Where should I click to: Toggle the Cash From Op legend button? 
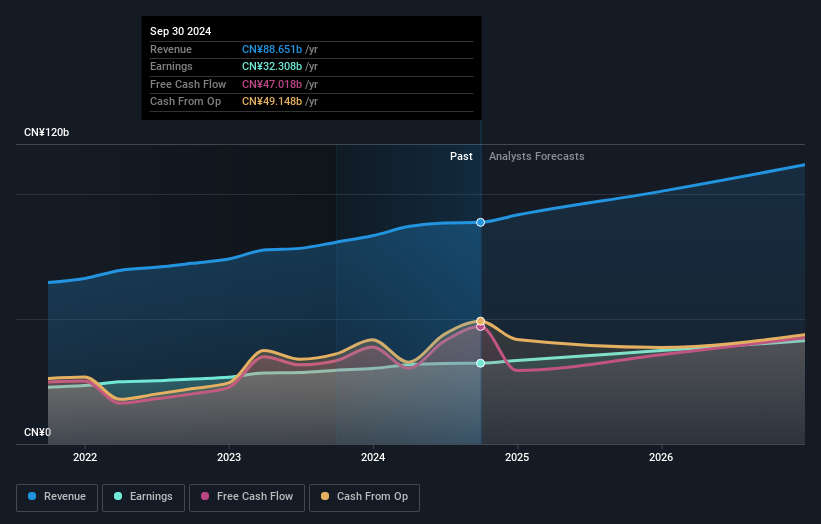364,497
